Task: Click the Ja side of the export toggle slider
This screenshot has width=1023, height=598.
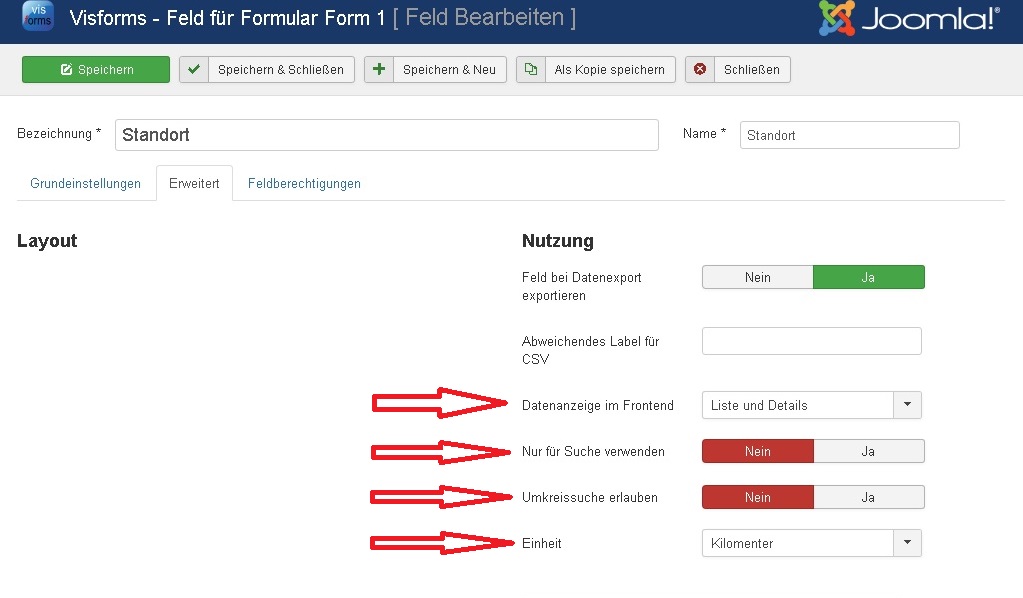Action: click(869, 277)
